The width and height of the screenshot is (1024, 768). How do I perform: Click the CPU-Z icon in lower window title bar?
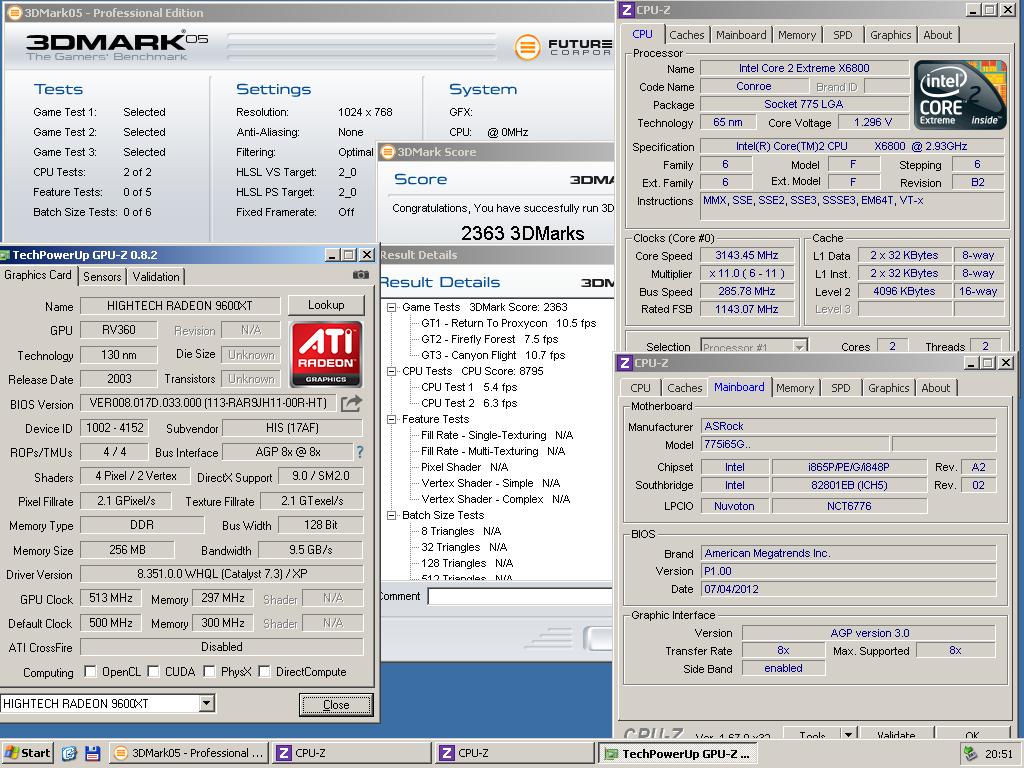pos(625,363)
